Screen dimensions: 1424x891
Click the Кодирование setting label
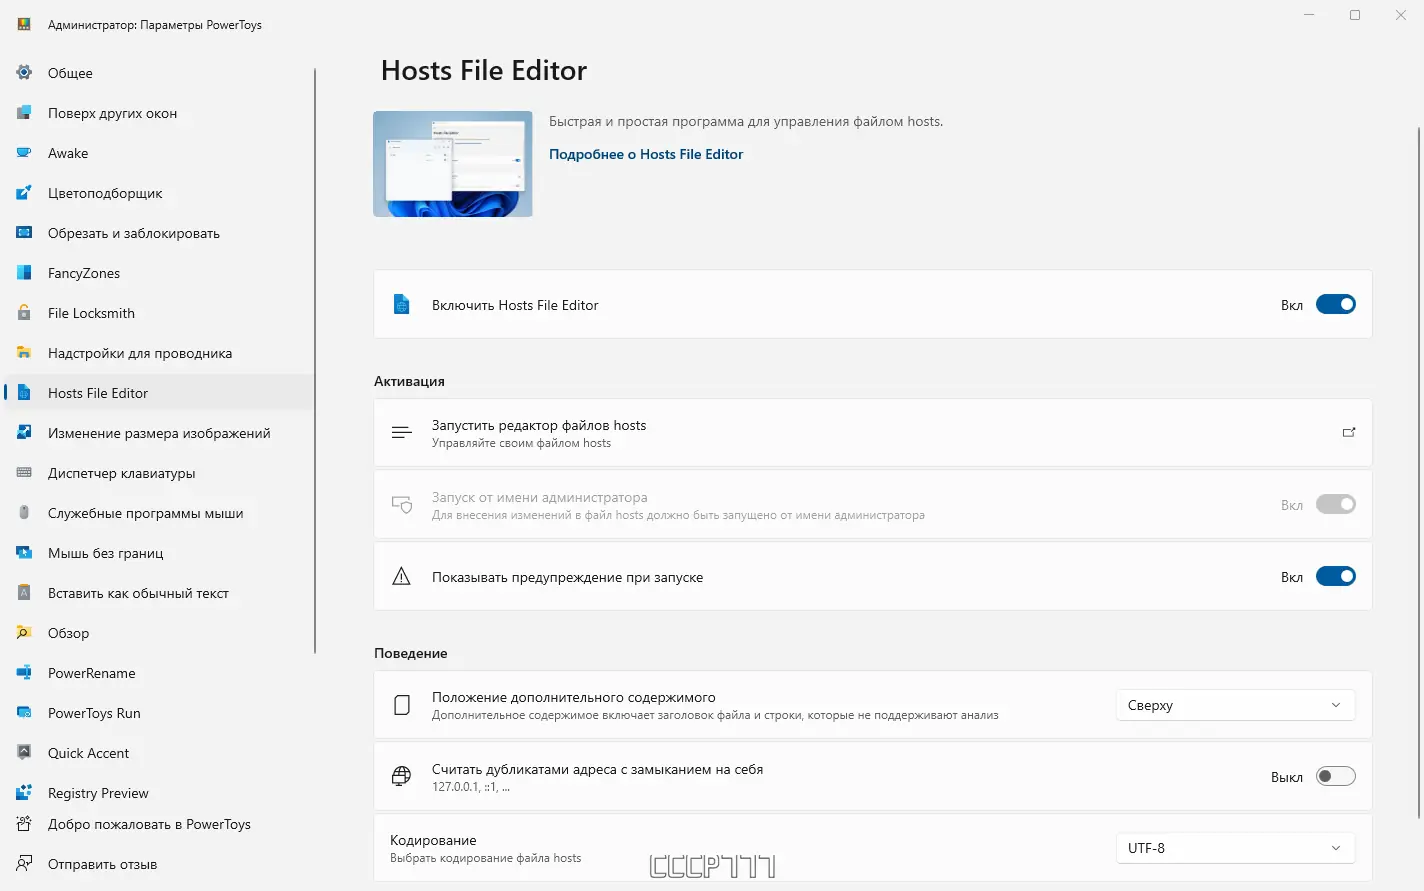point(433,840)
